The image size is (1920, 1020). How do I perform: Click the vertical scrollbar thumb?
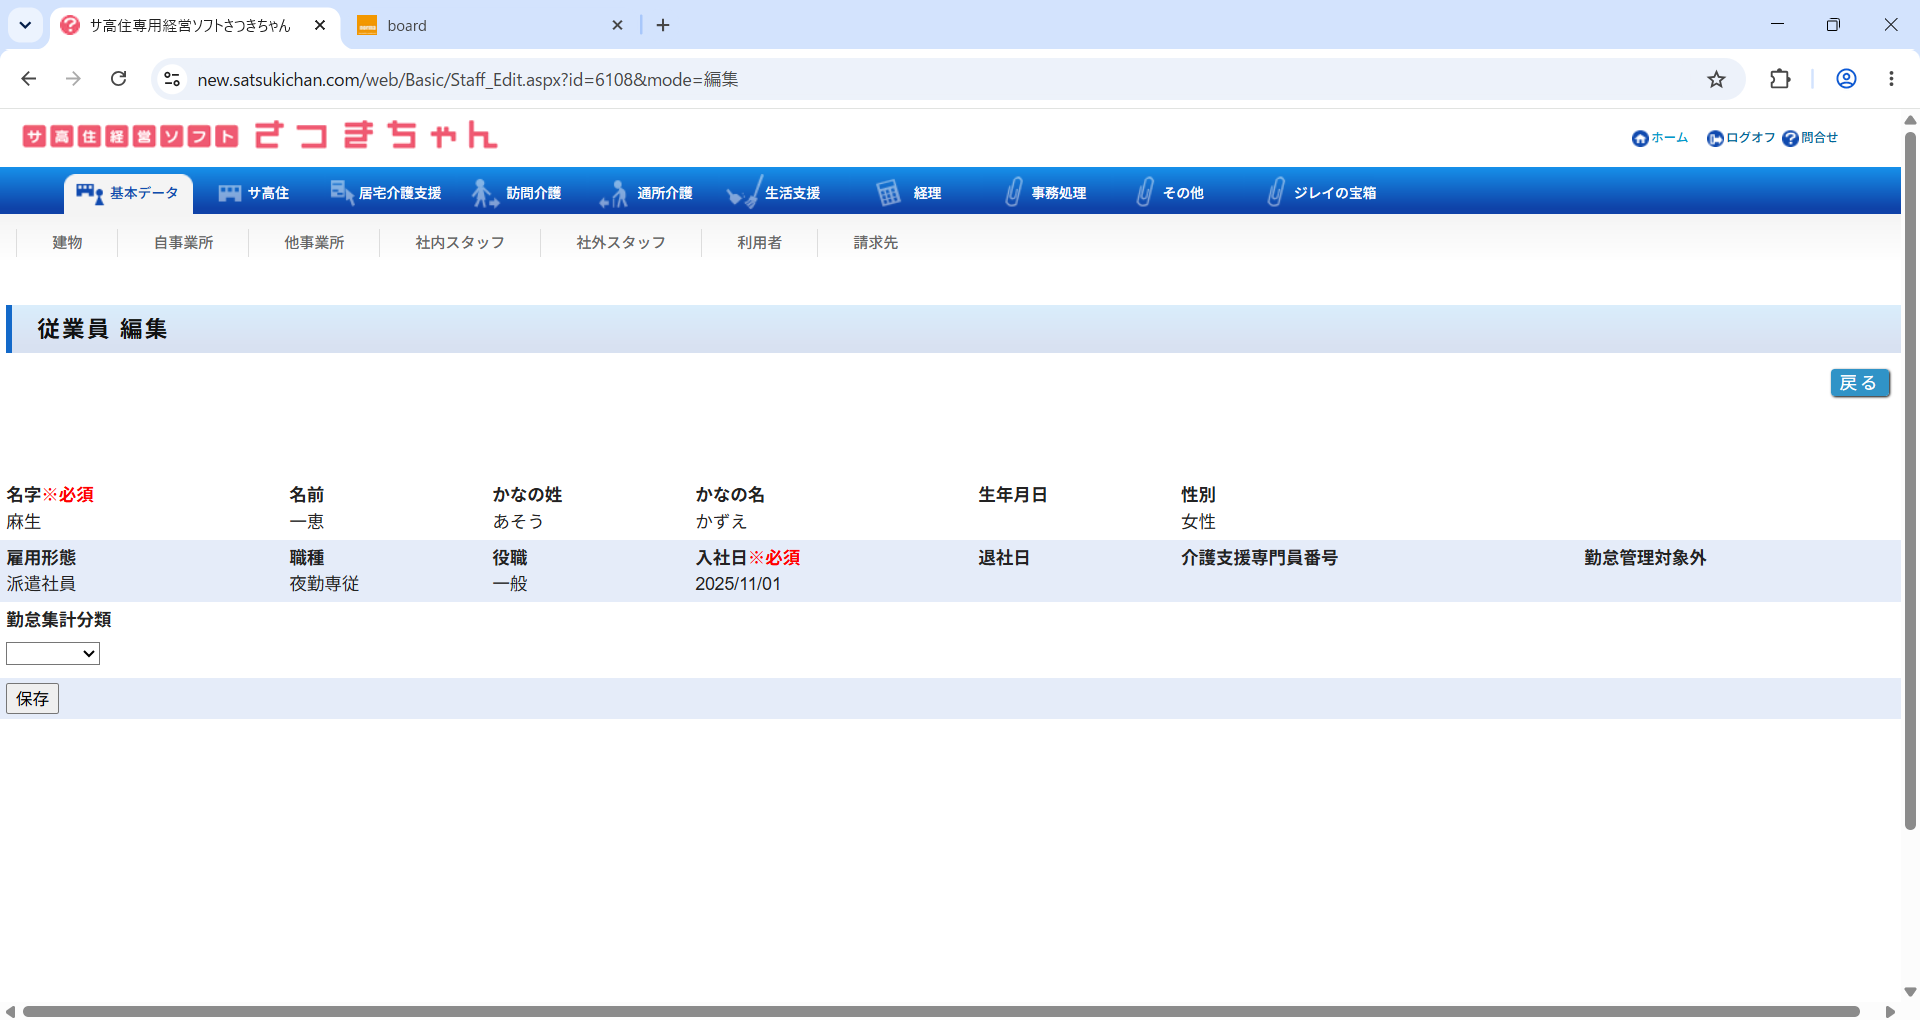1910,480
